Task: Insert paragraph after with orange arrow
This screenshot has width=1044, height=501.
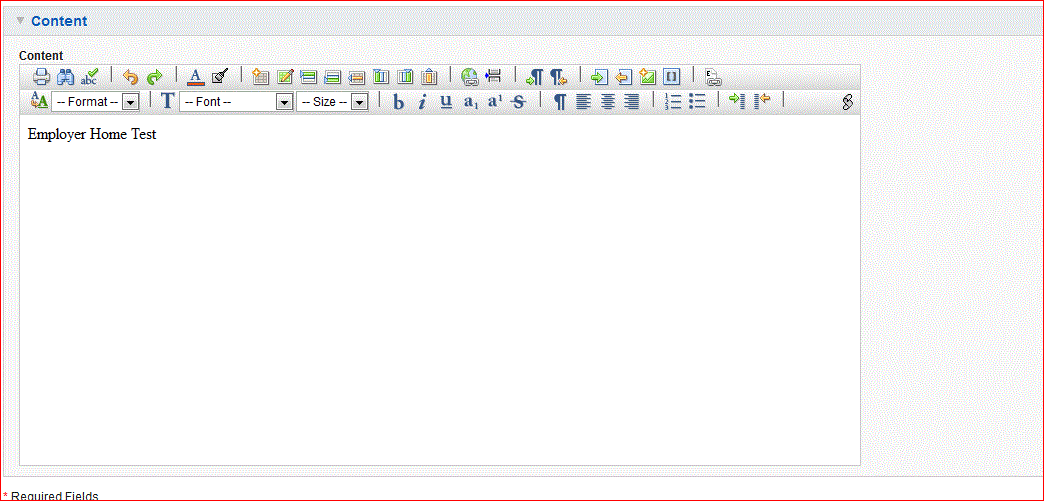Action: [x=558, y=77]
